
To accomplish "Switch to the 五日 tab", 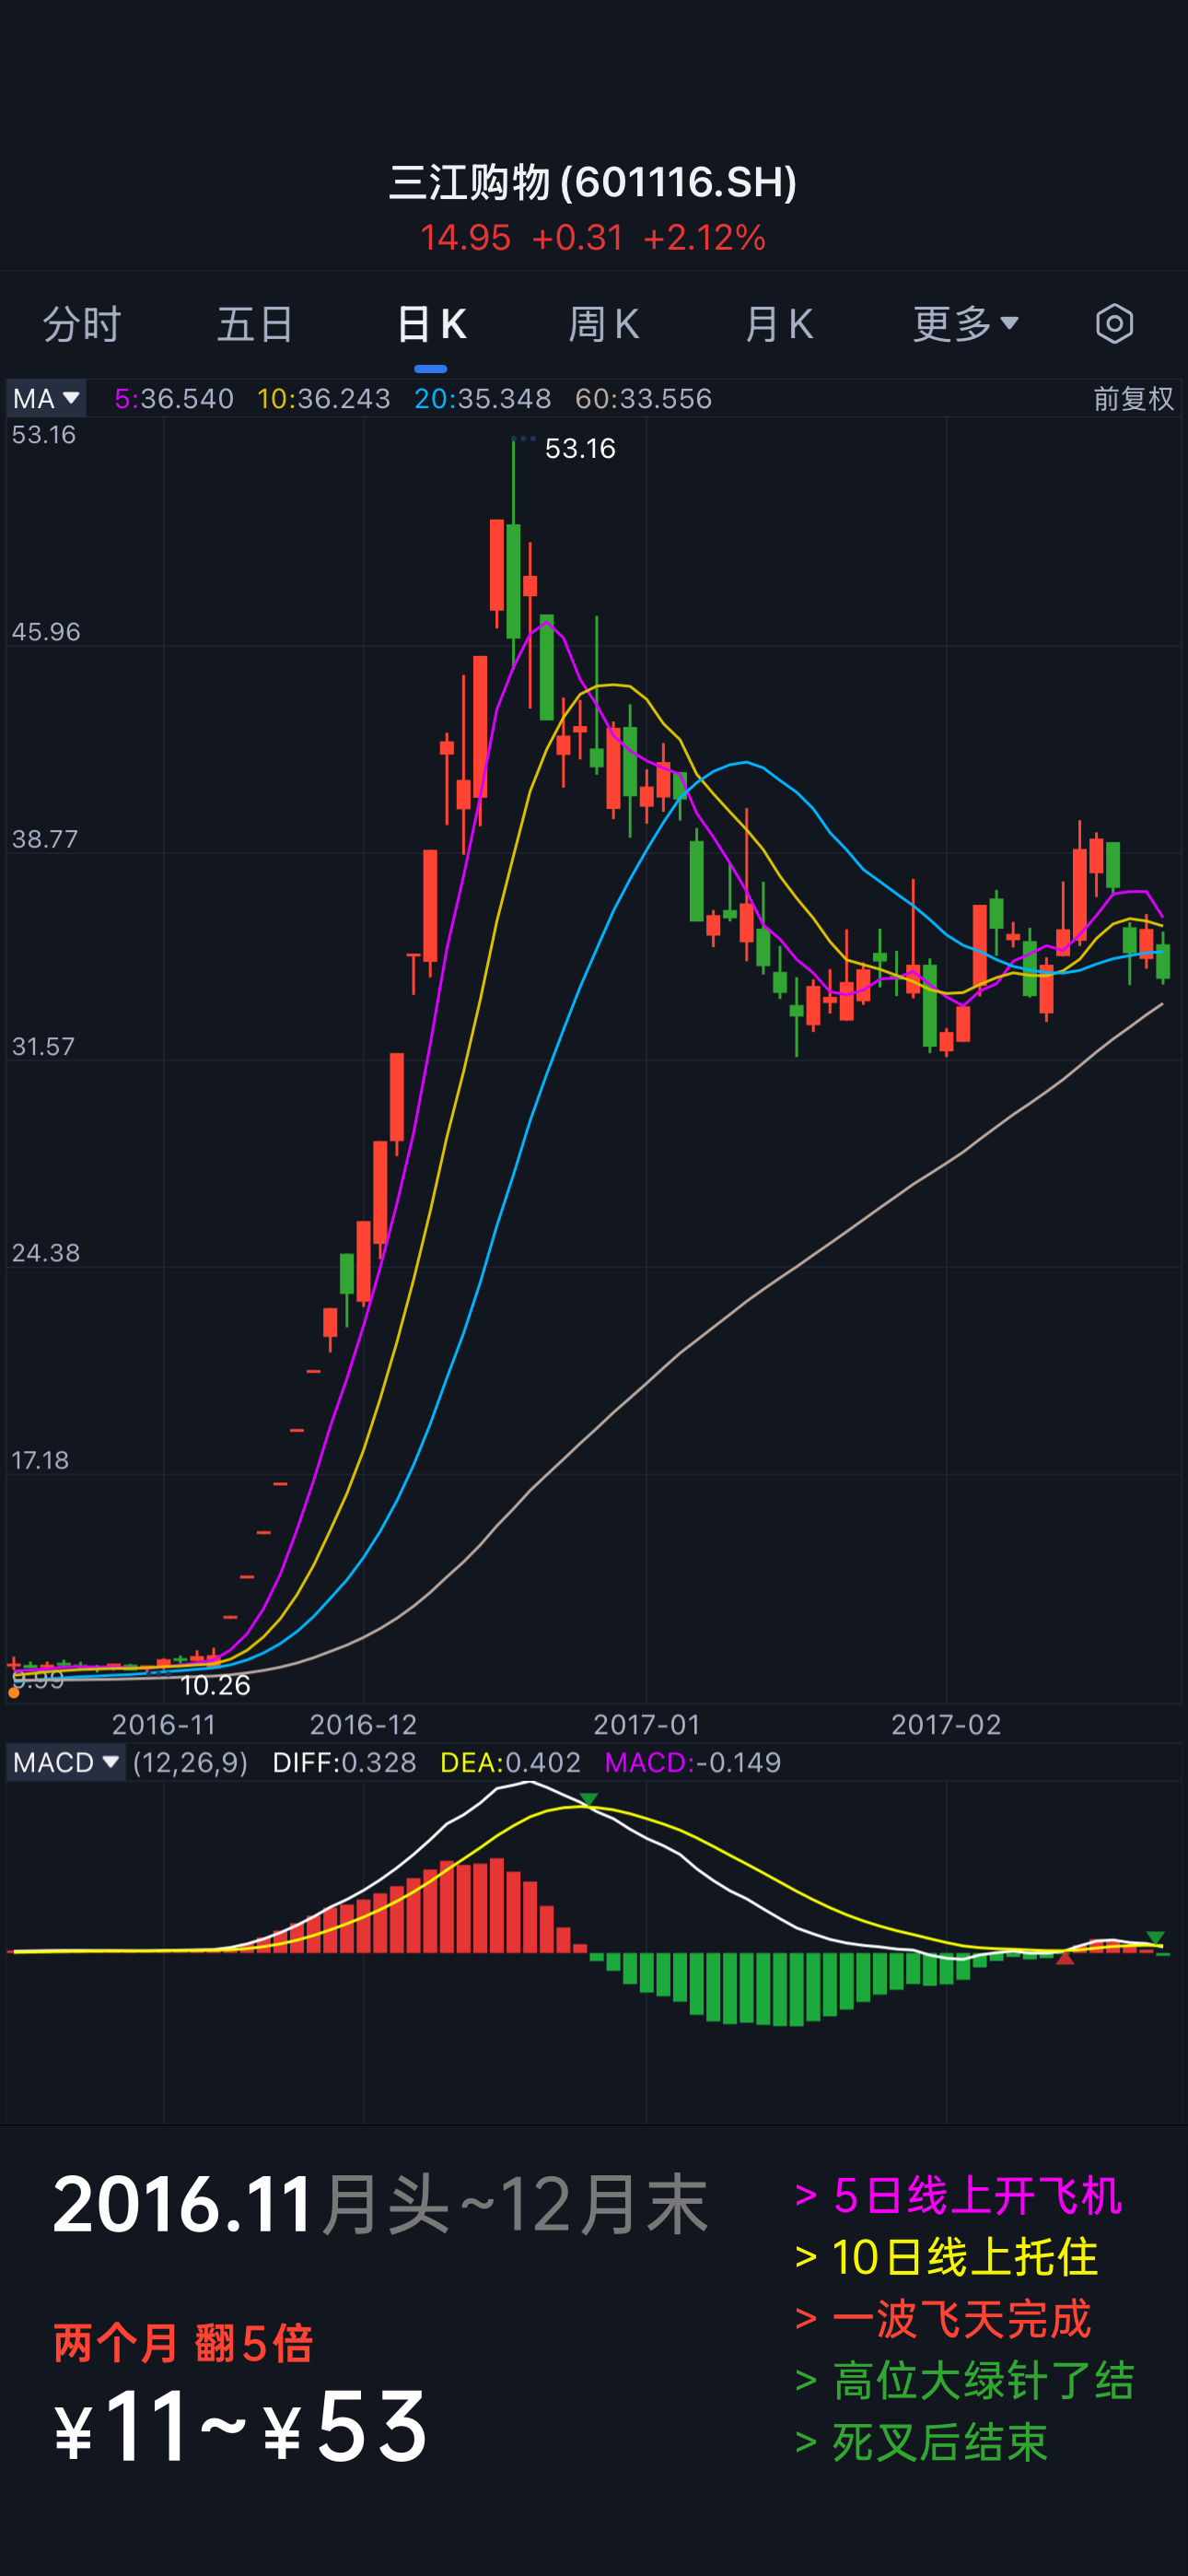I will tap(256, 324).
